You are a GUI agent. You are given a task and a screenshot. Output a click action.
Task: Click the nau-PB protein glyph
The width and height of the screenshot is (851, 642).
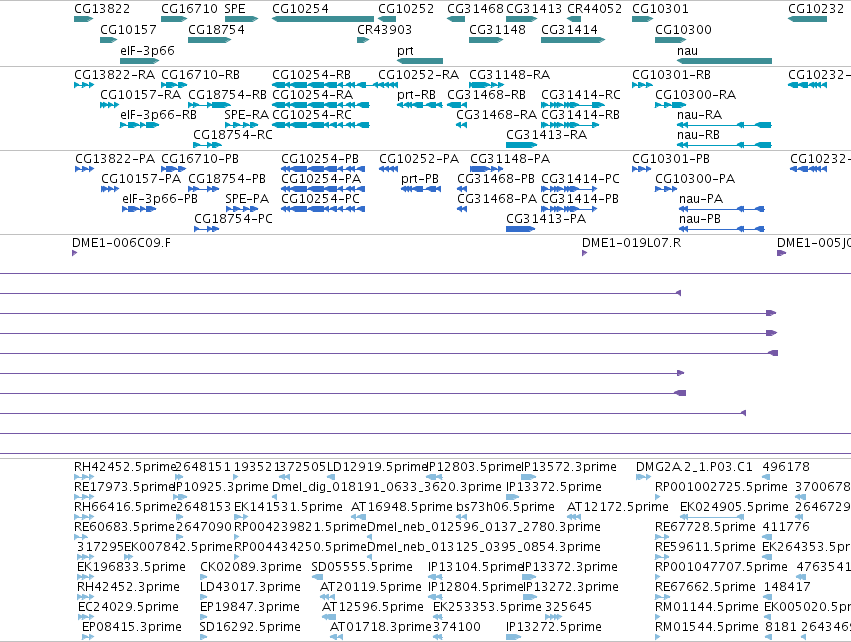coord(721,229)
